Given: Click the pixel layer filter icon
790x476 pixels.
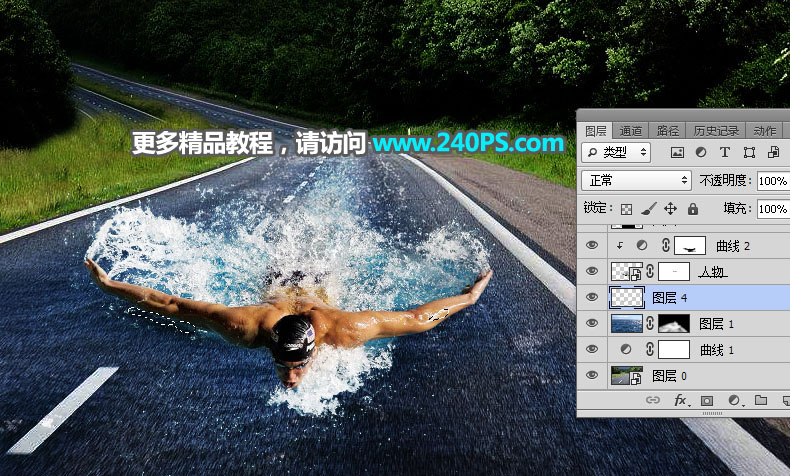Looking at the screenshot, I should [677, 153].
